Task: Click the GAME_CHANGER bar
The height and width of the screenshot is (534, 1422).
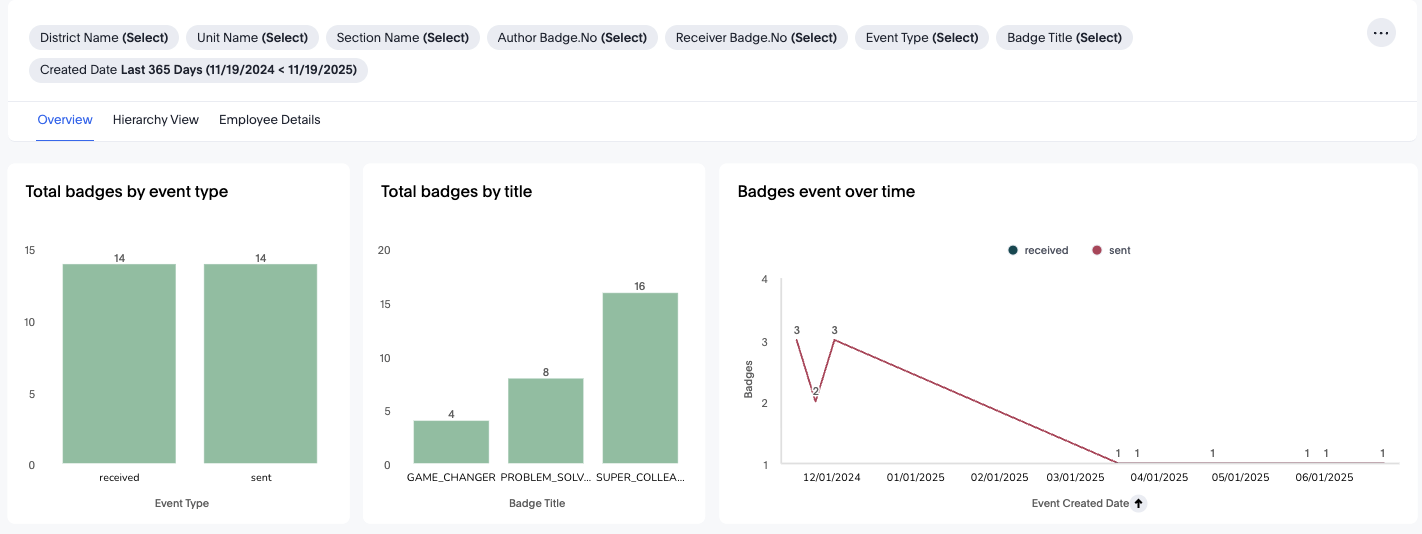Action: click(451, 443)
